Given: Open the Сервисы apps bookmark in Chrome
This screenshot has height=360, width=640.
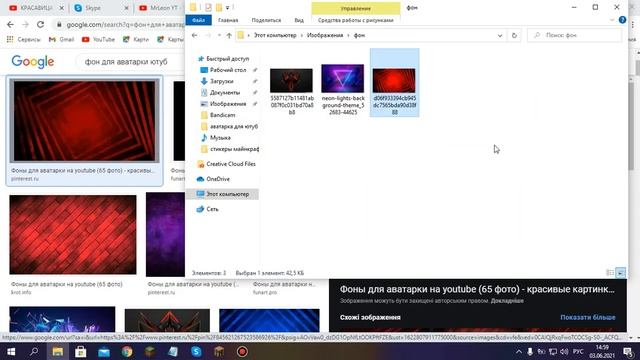Looking at the screenshot, I should 24,40.
